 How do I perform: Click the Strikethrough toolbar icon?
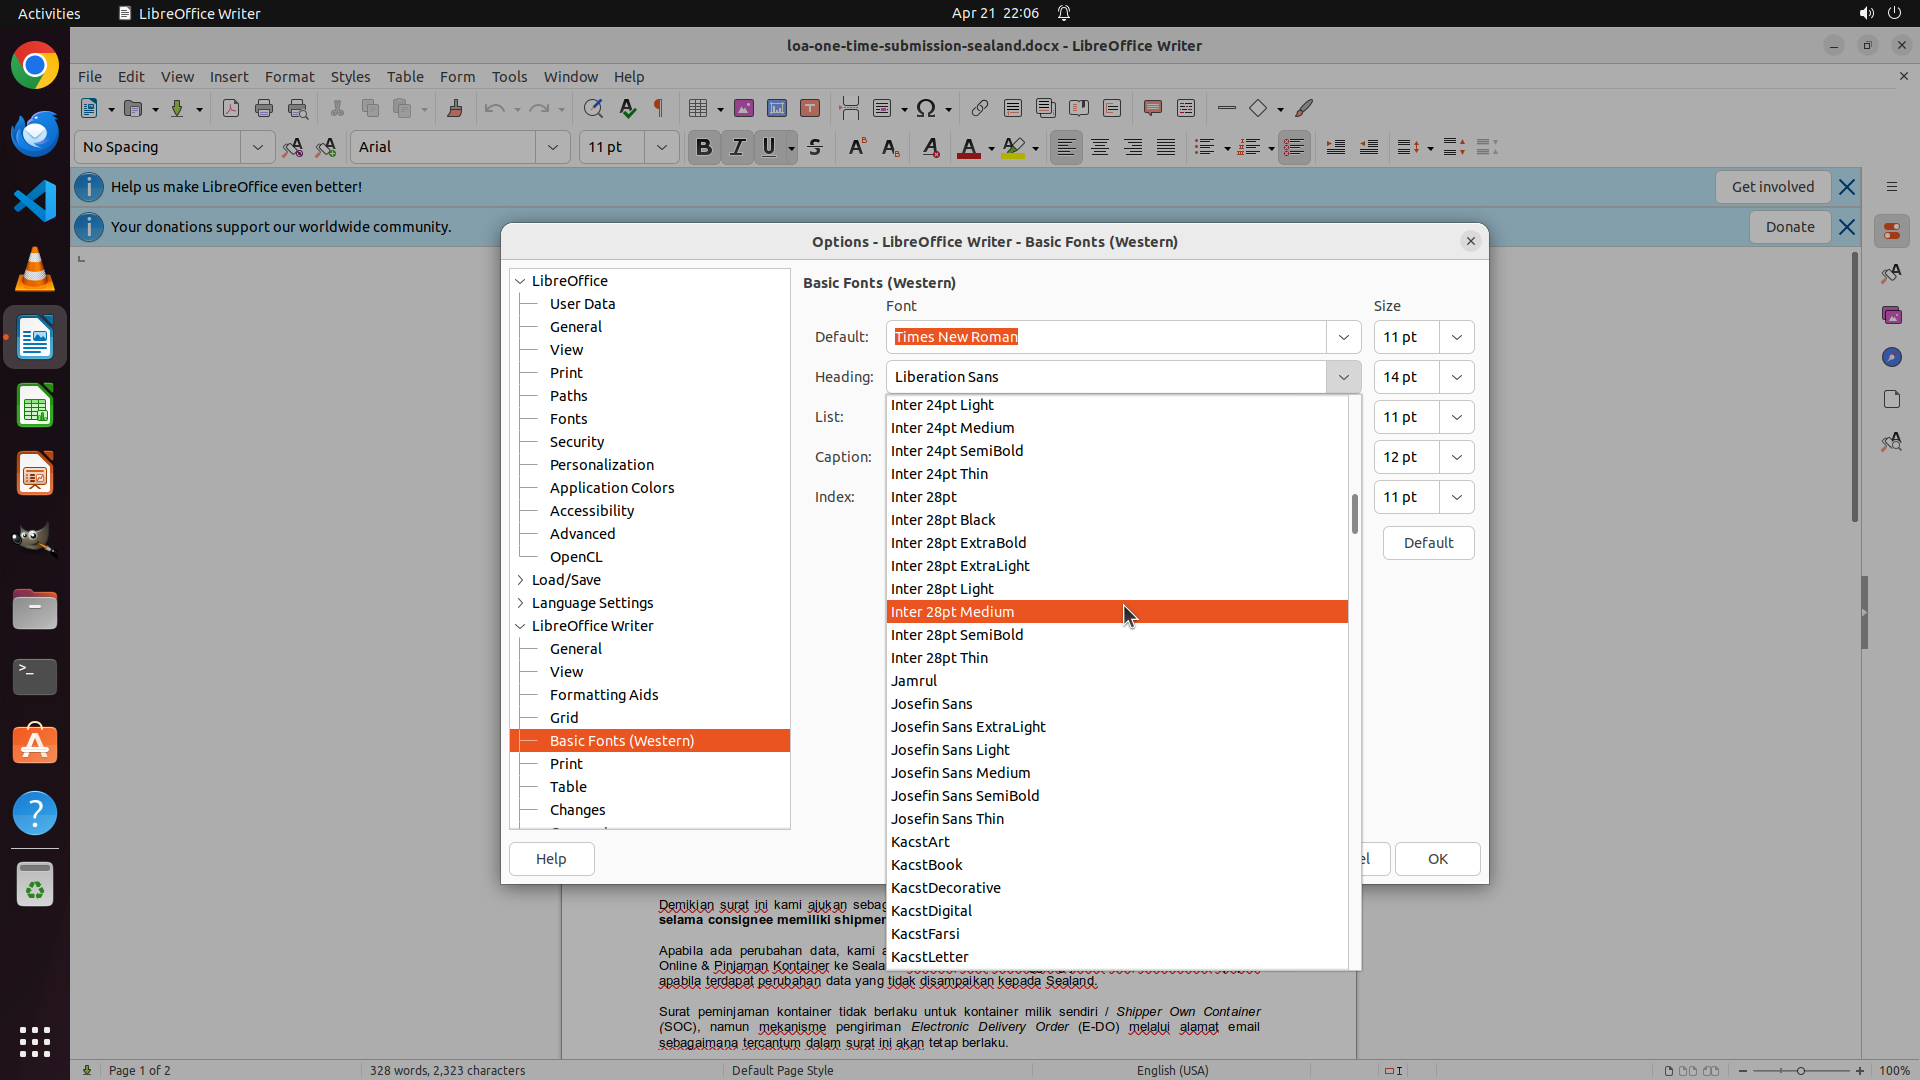(x=815, y=147)
